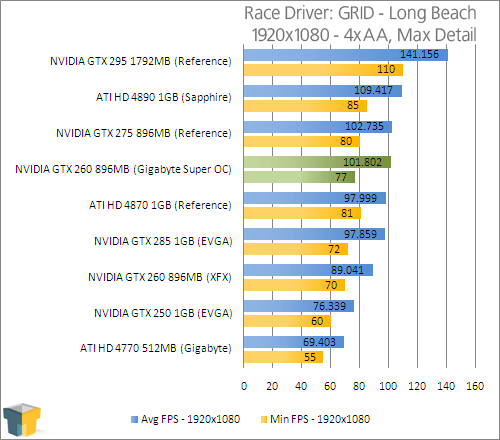Select the 'Min FPS - 1920x1080' legend label

click(x=320, y=419)
